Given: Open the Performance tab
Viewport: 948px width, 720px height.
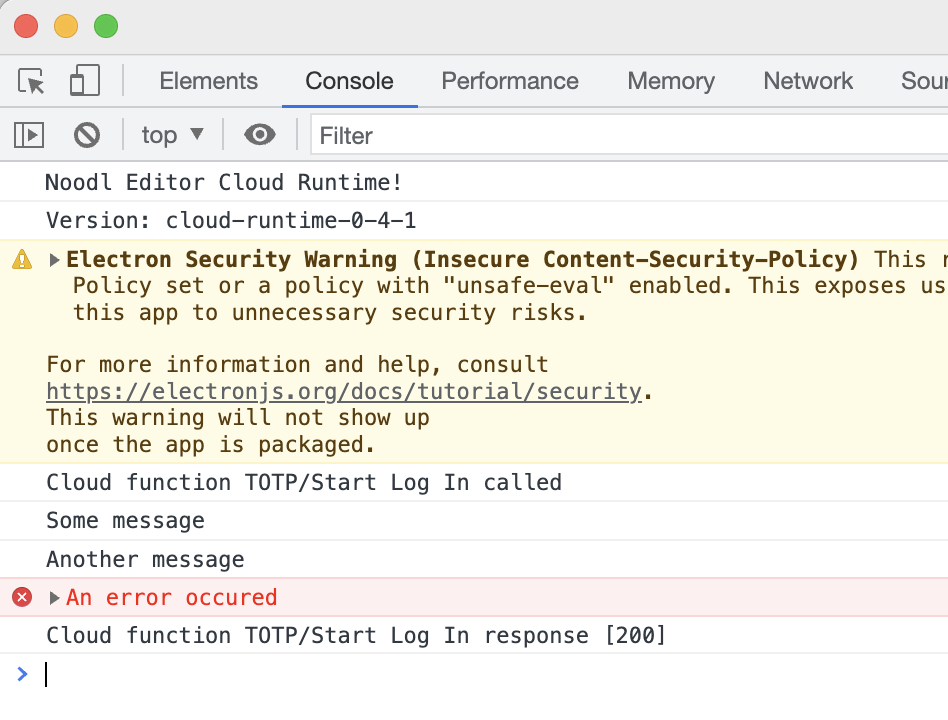Looking at the screenshot, I should (510, 81).
